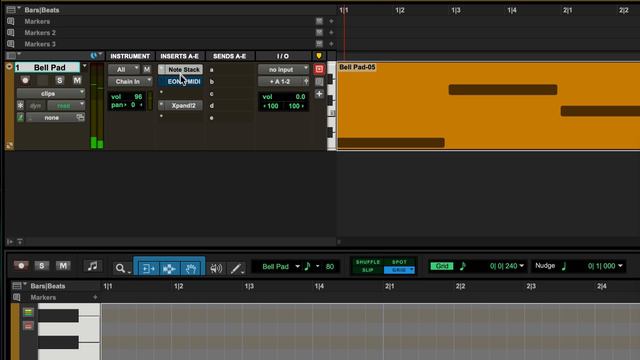The height and width of the screenshot is (360, 640).
Task: Enable SHUFFLE edit mode
Action: (368, 262)
